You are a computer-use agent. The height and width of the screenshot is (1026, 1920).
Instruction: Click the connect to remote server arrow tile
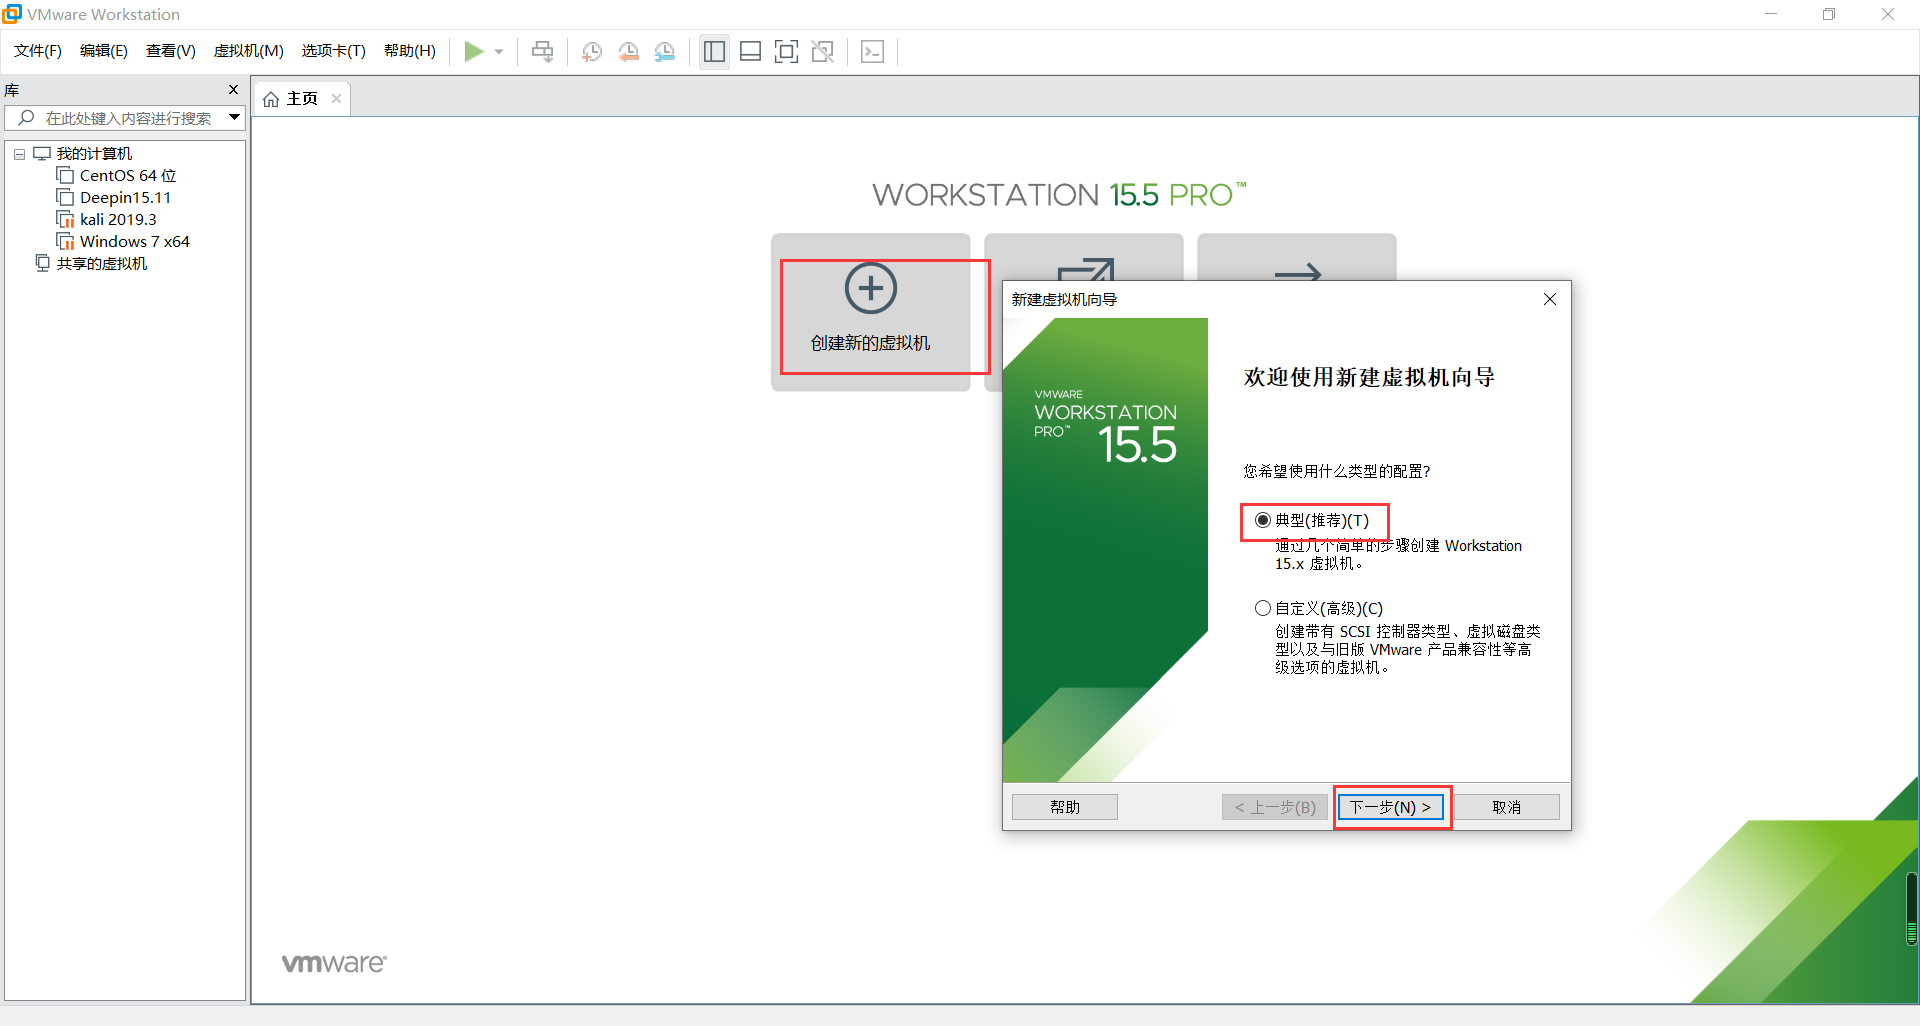tap(1298, 272)
